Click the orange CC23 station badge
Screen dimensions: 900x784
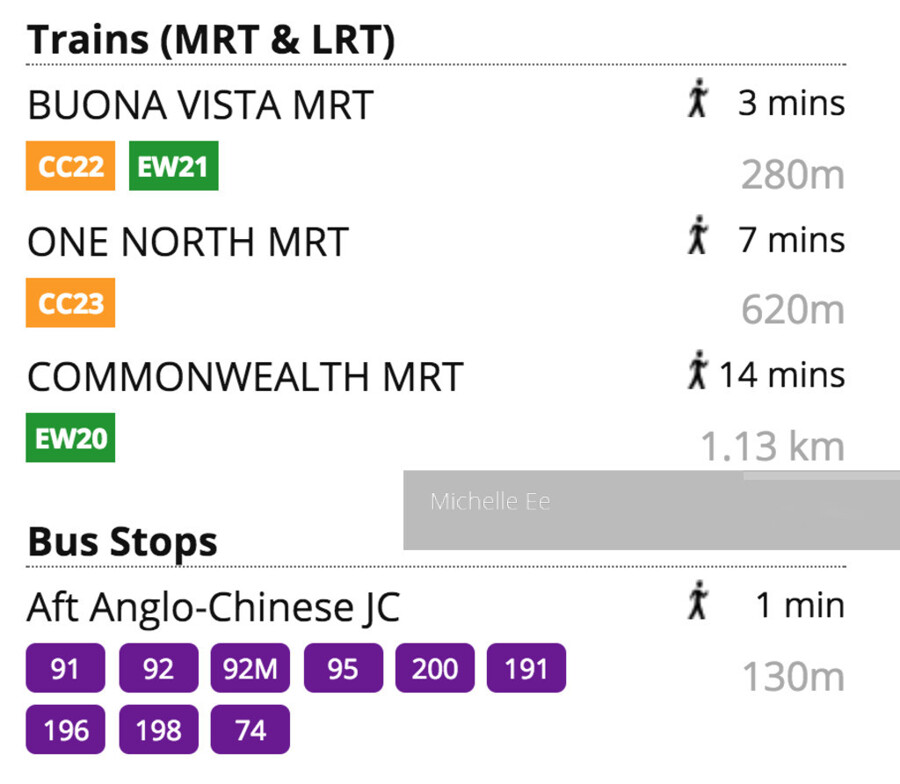tap(71, 303)
